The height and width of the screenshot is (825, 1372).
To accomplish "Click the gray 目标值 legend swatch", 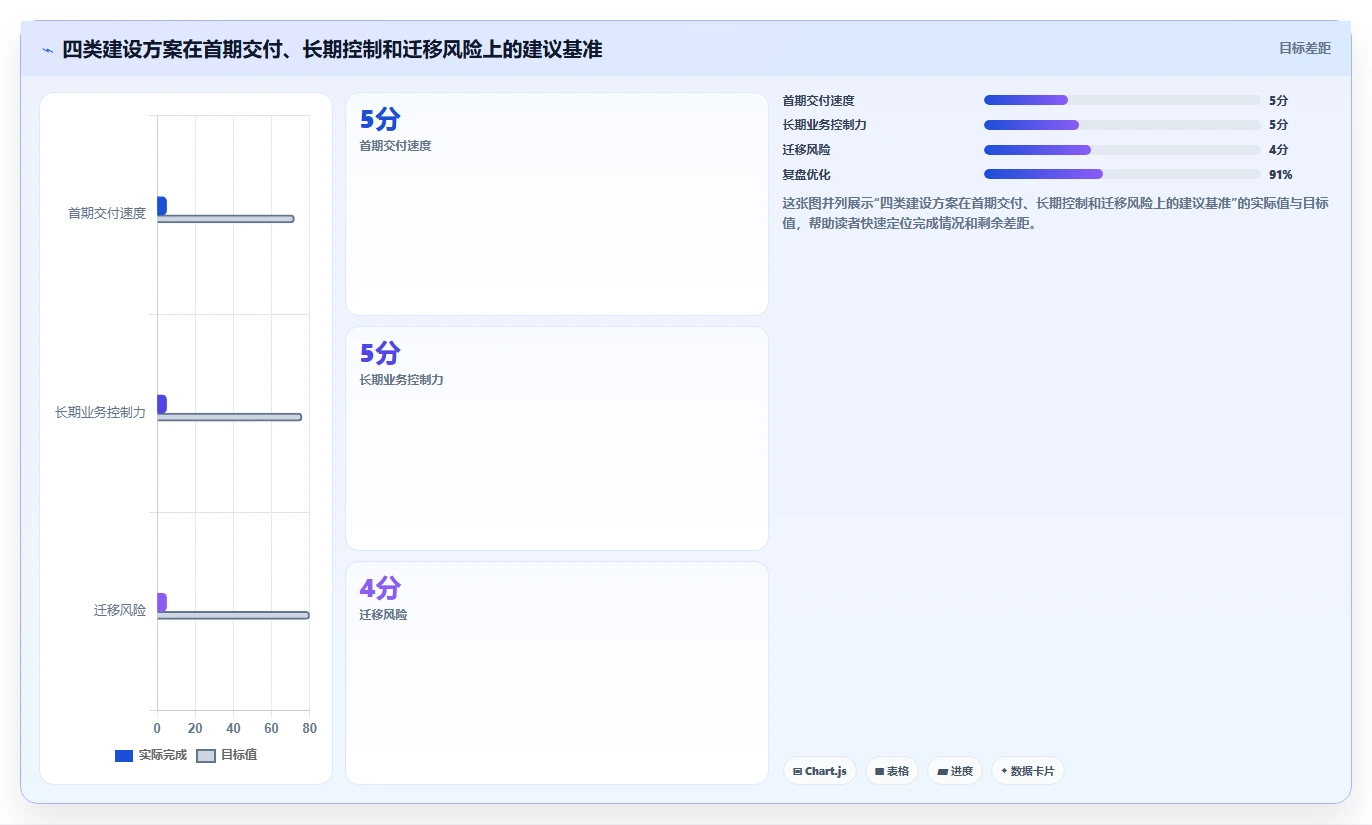I will [205, 756].
